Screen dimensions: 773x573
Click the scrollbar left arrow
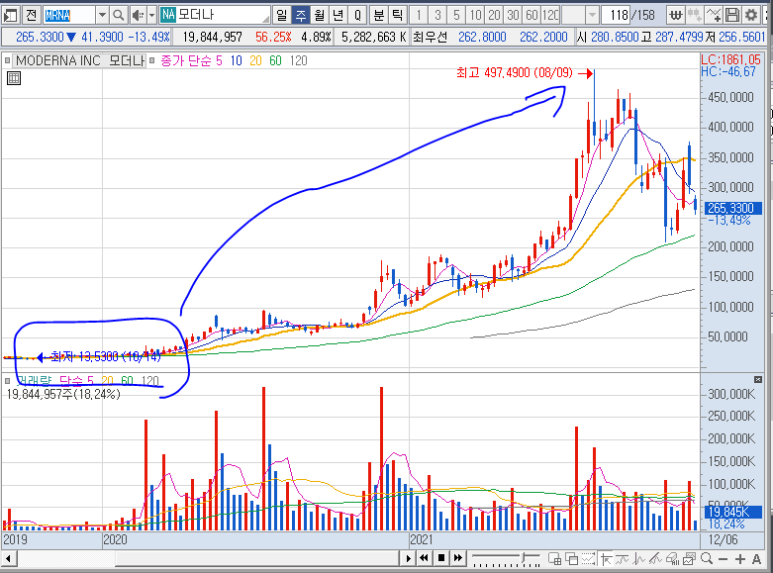click(8, 559)
